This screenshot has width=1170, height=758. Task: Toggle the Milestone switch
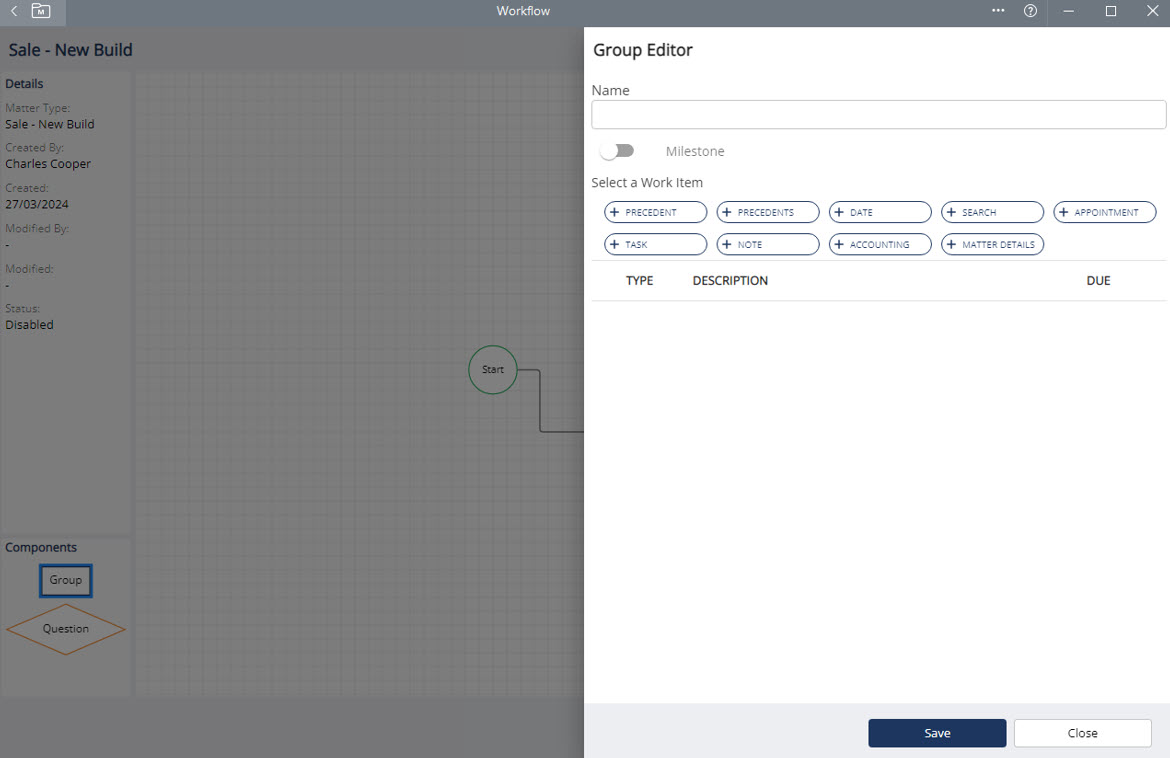tap(617, 151)
